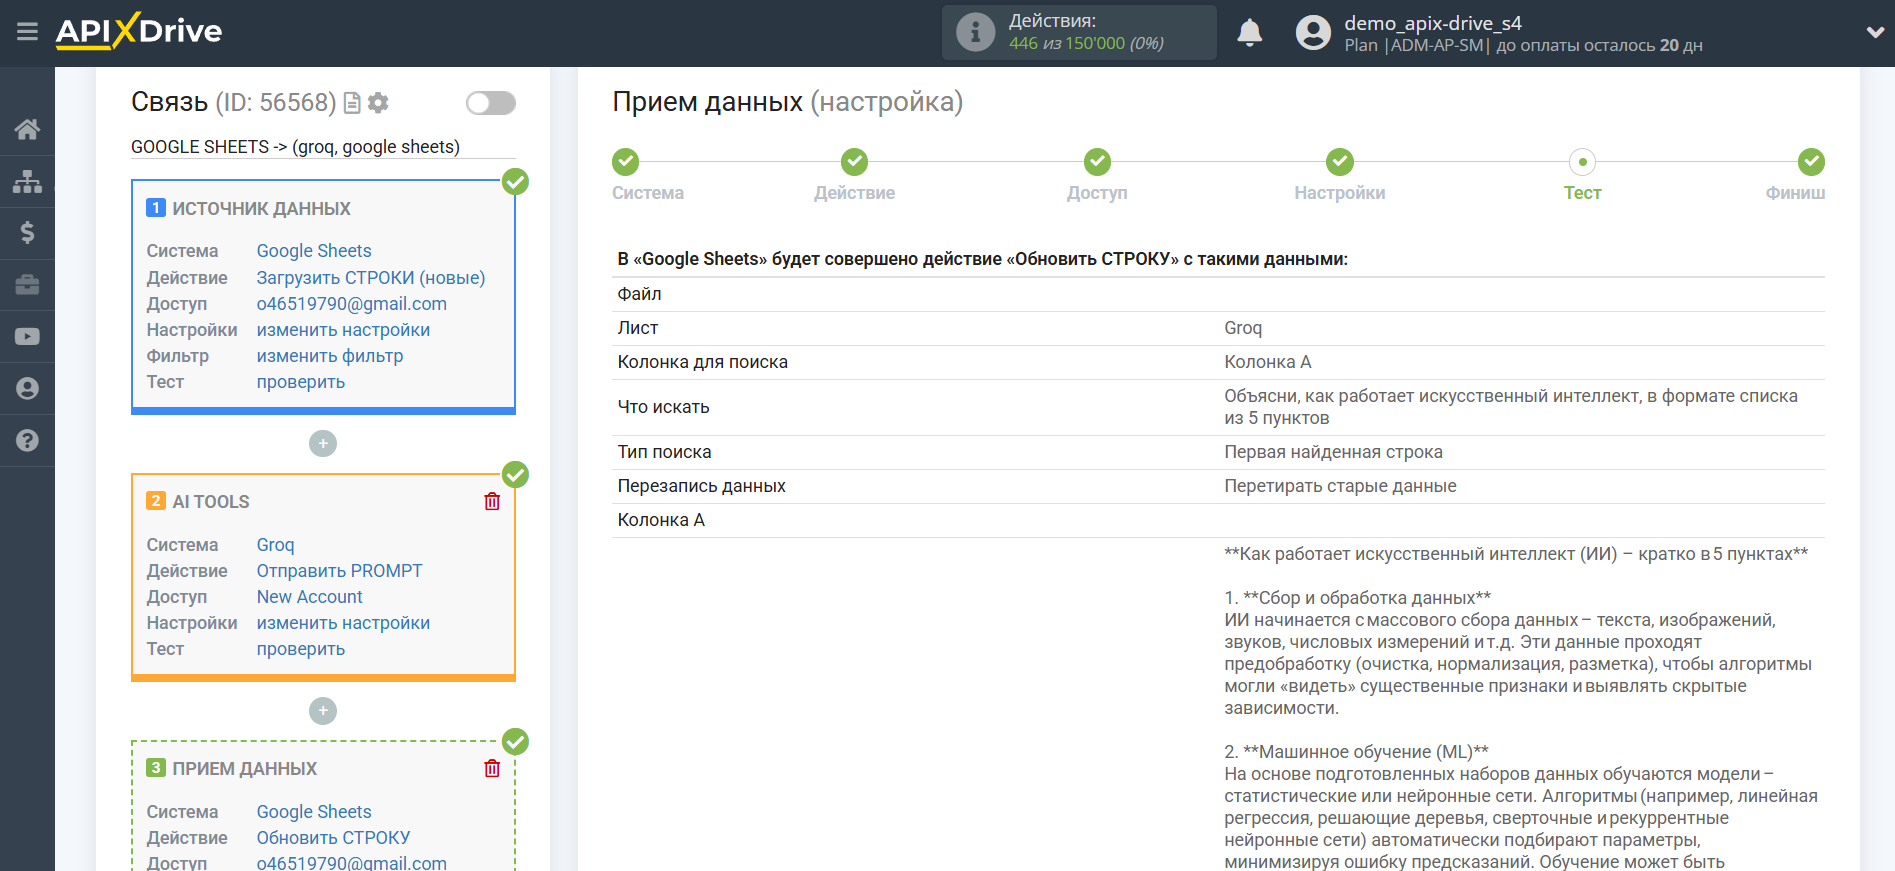The width and height of the screenshot is (1895, 871).
Task: Go to Система step
Action: coord(626,162)
